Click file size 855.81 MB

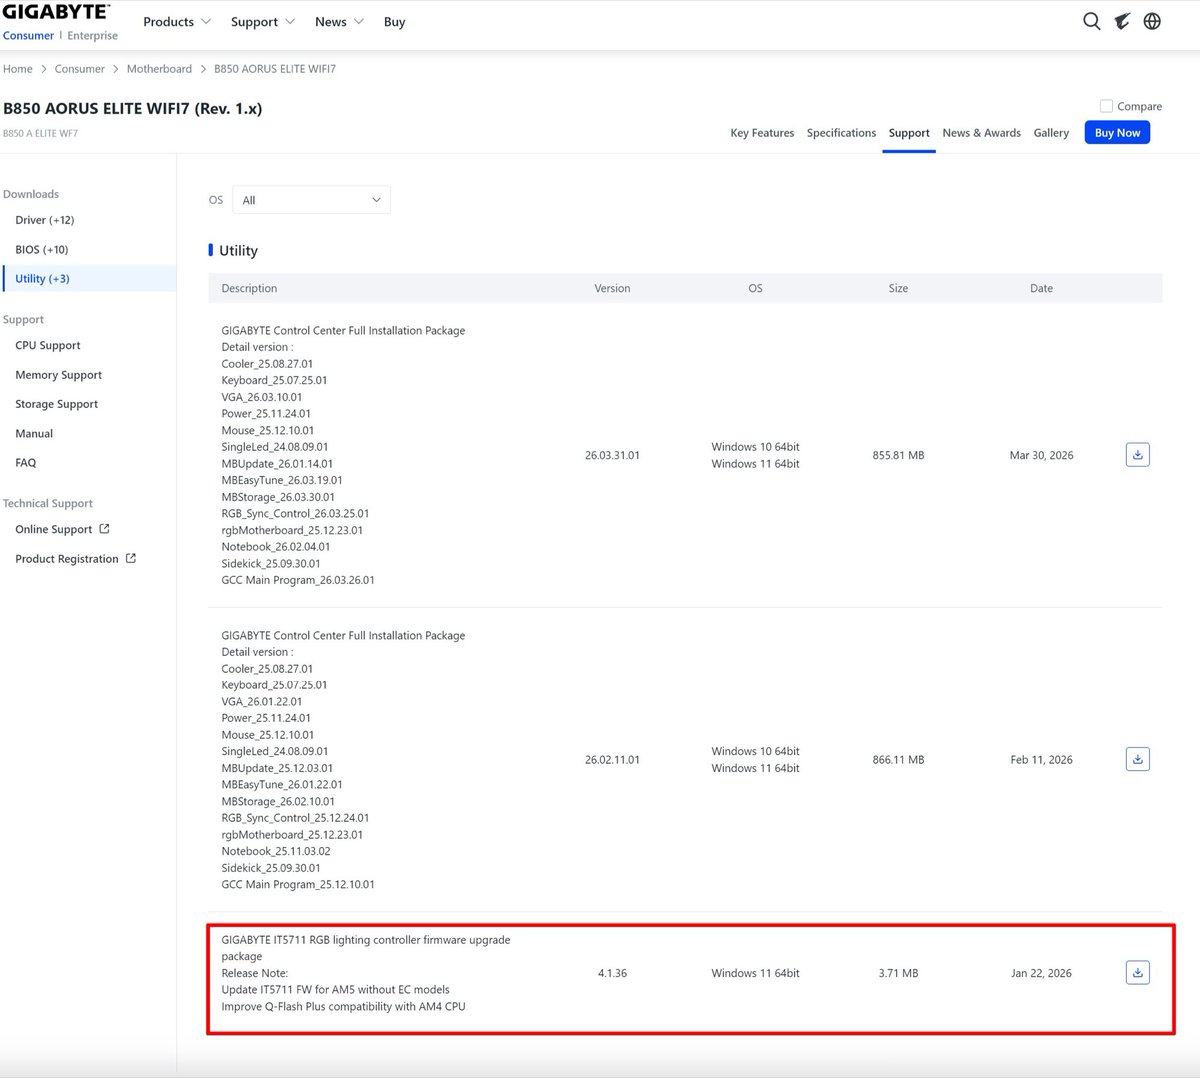898,455
